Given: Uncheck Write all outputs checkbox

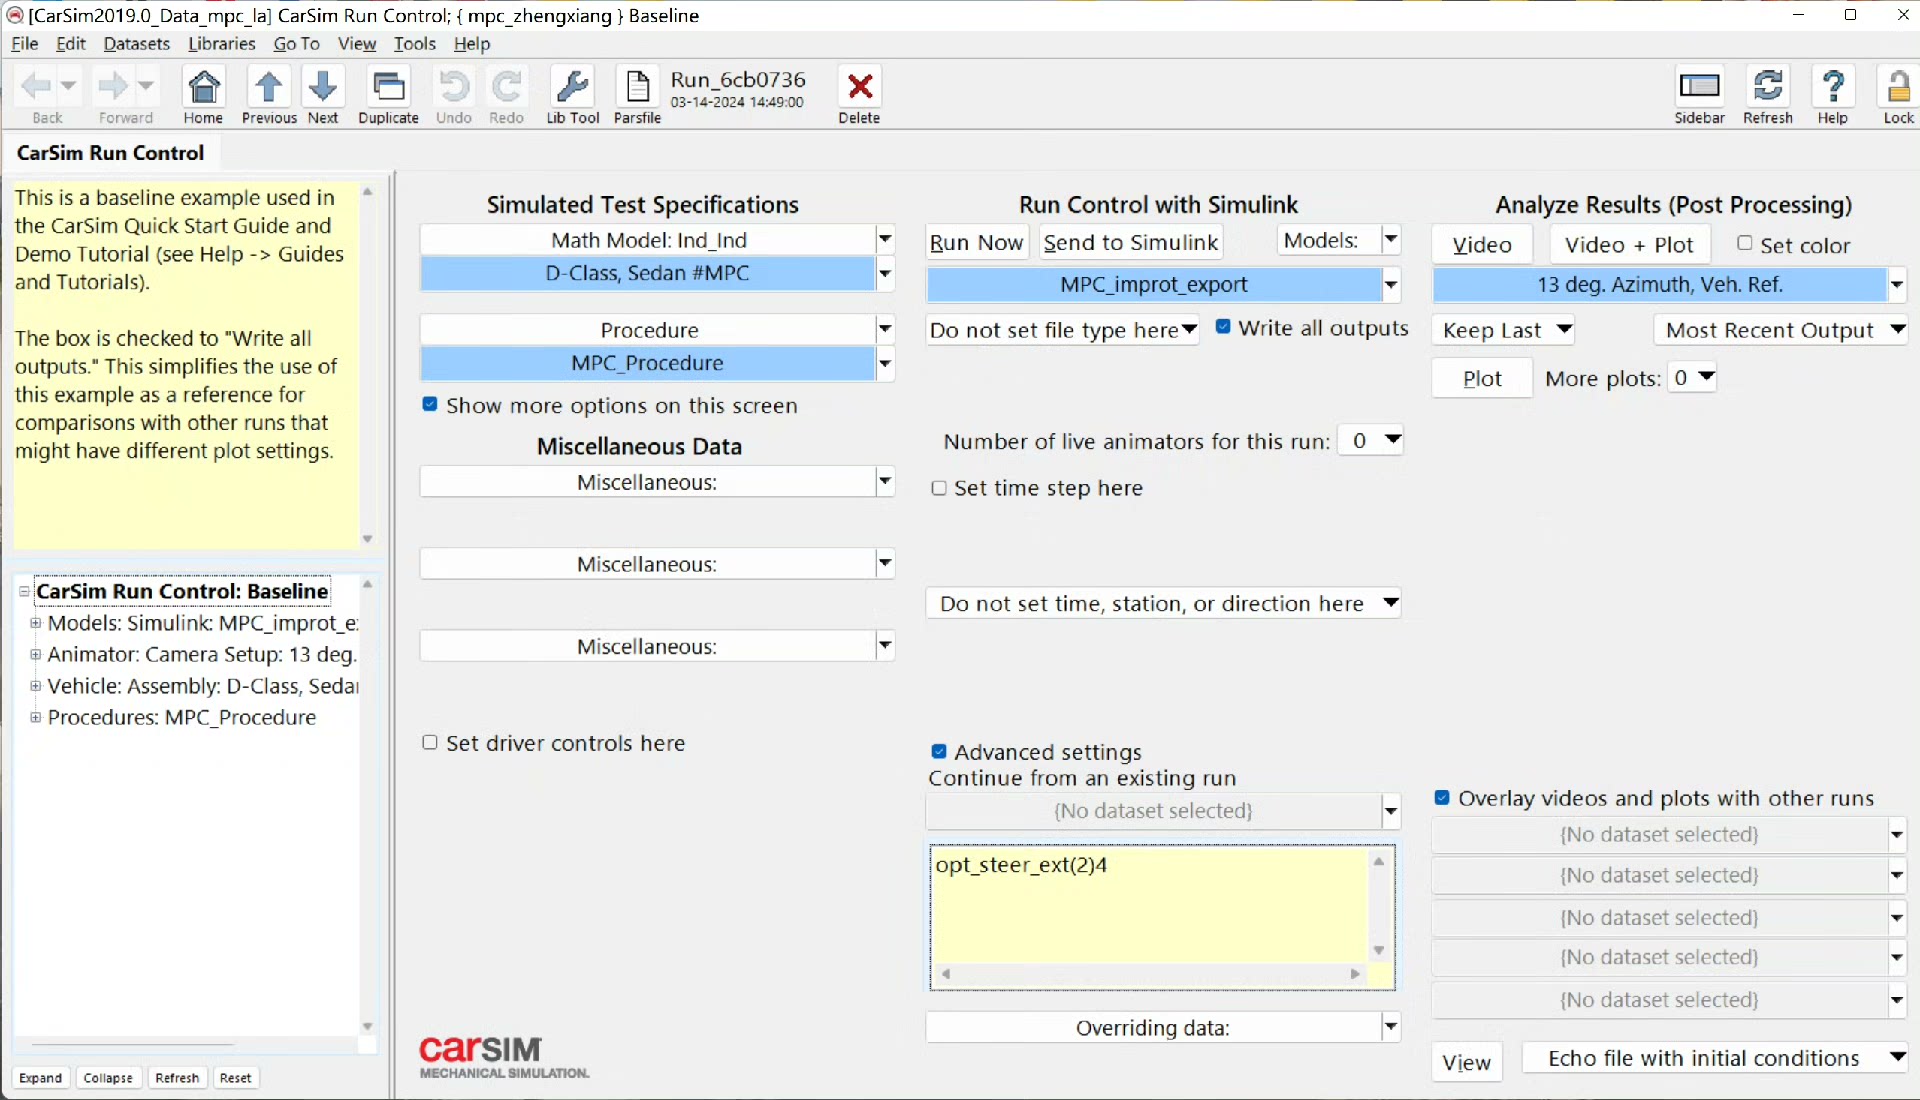Looking at the screenshot, I should tap(1223, 327).
